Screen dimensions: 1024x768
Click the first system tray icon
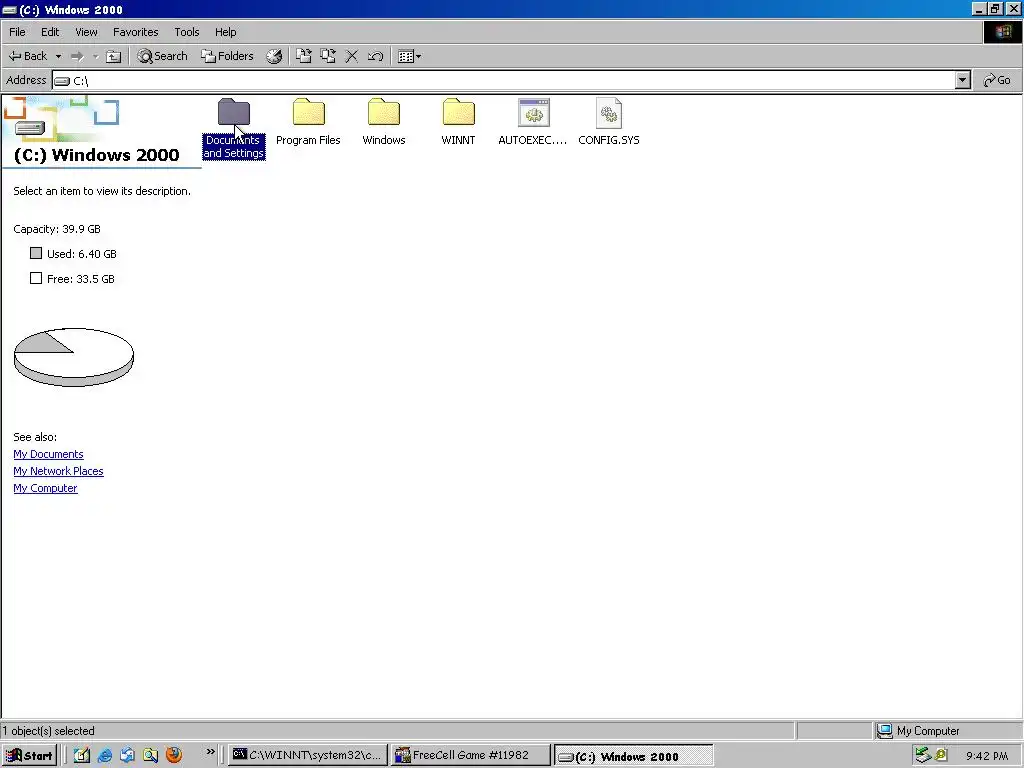[x=923, y=756]
